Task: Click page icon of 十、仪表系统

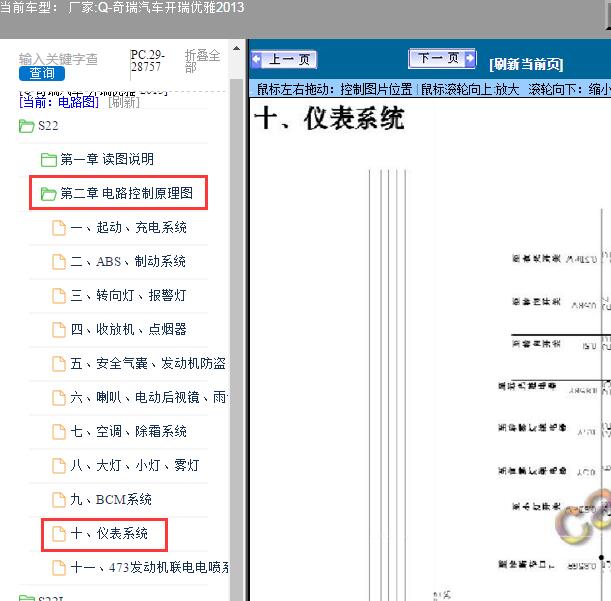Action: click(59, 534)
